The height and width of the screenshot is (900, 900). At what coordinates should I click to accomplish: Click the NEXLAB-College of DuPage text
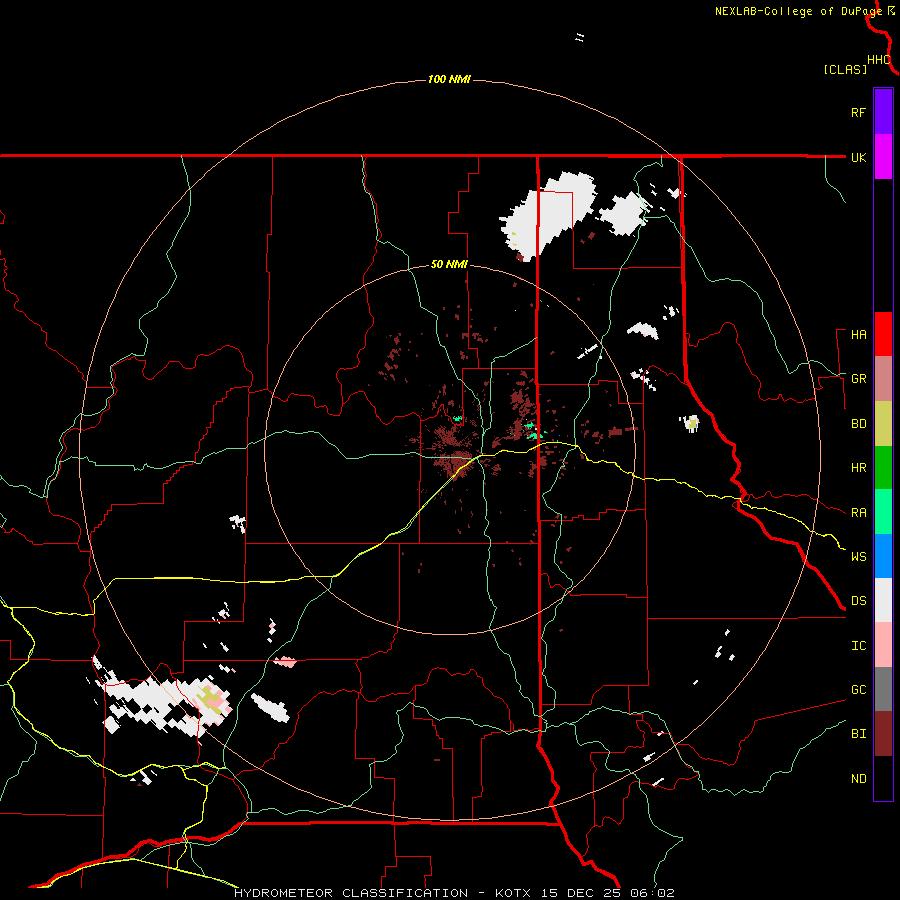pyautogui.click(x=798, y=11)
